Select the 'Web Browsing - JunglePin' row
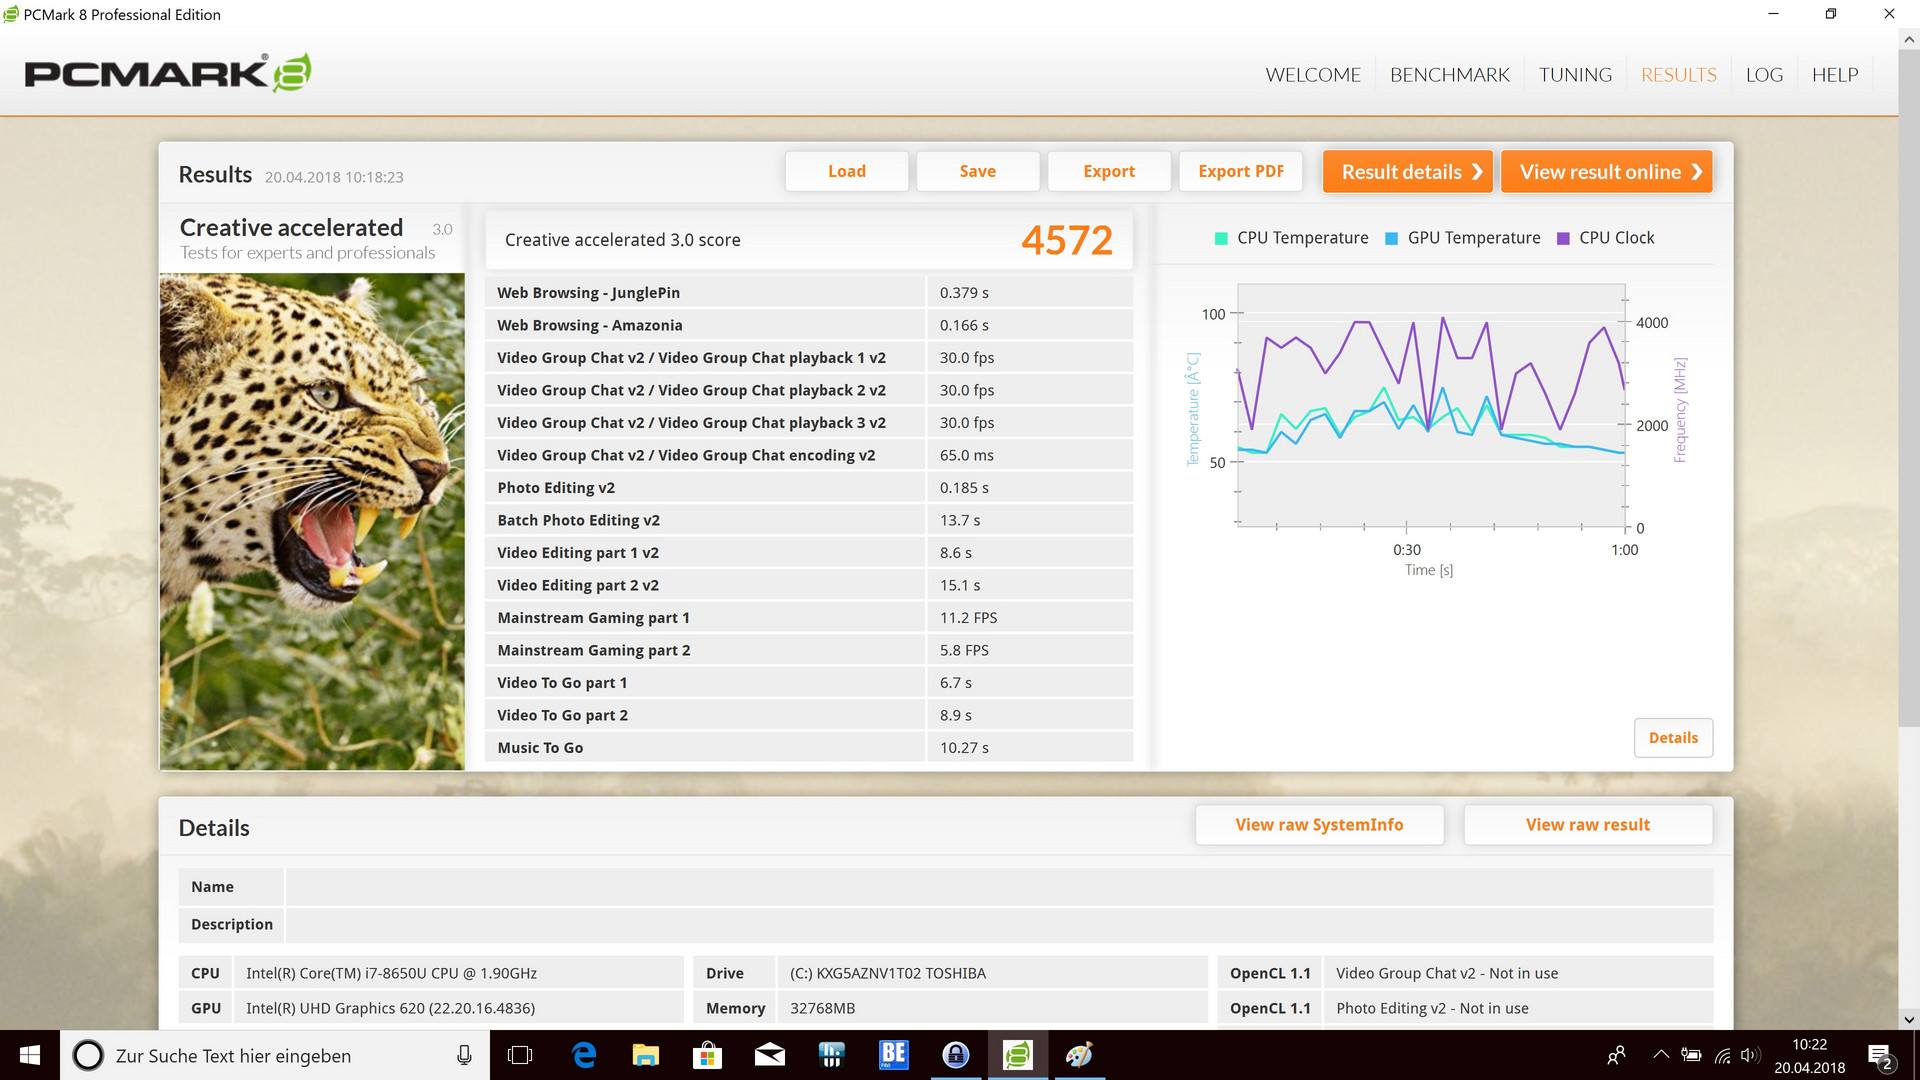Screen dimensions: 1920x1080 pos(809,293)
